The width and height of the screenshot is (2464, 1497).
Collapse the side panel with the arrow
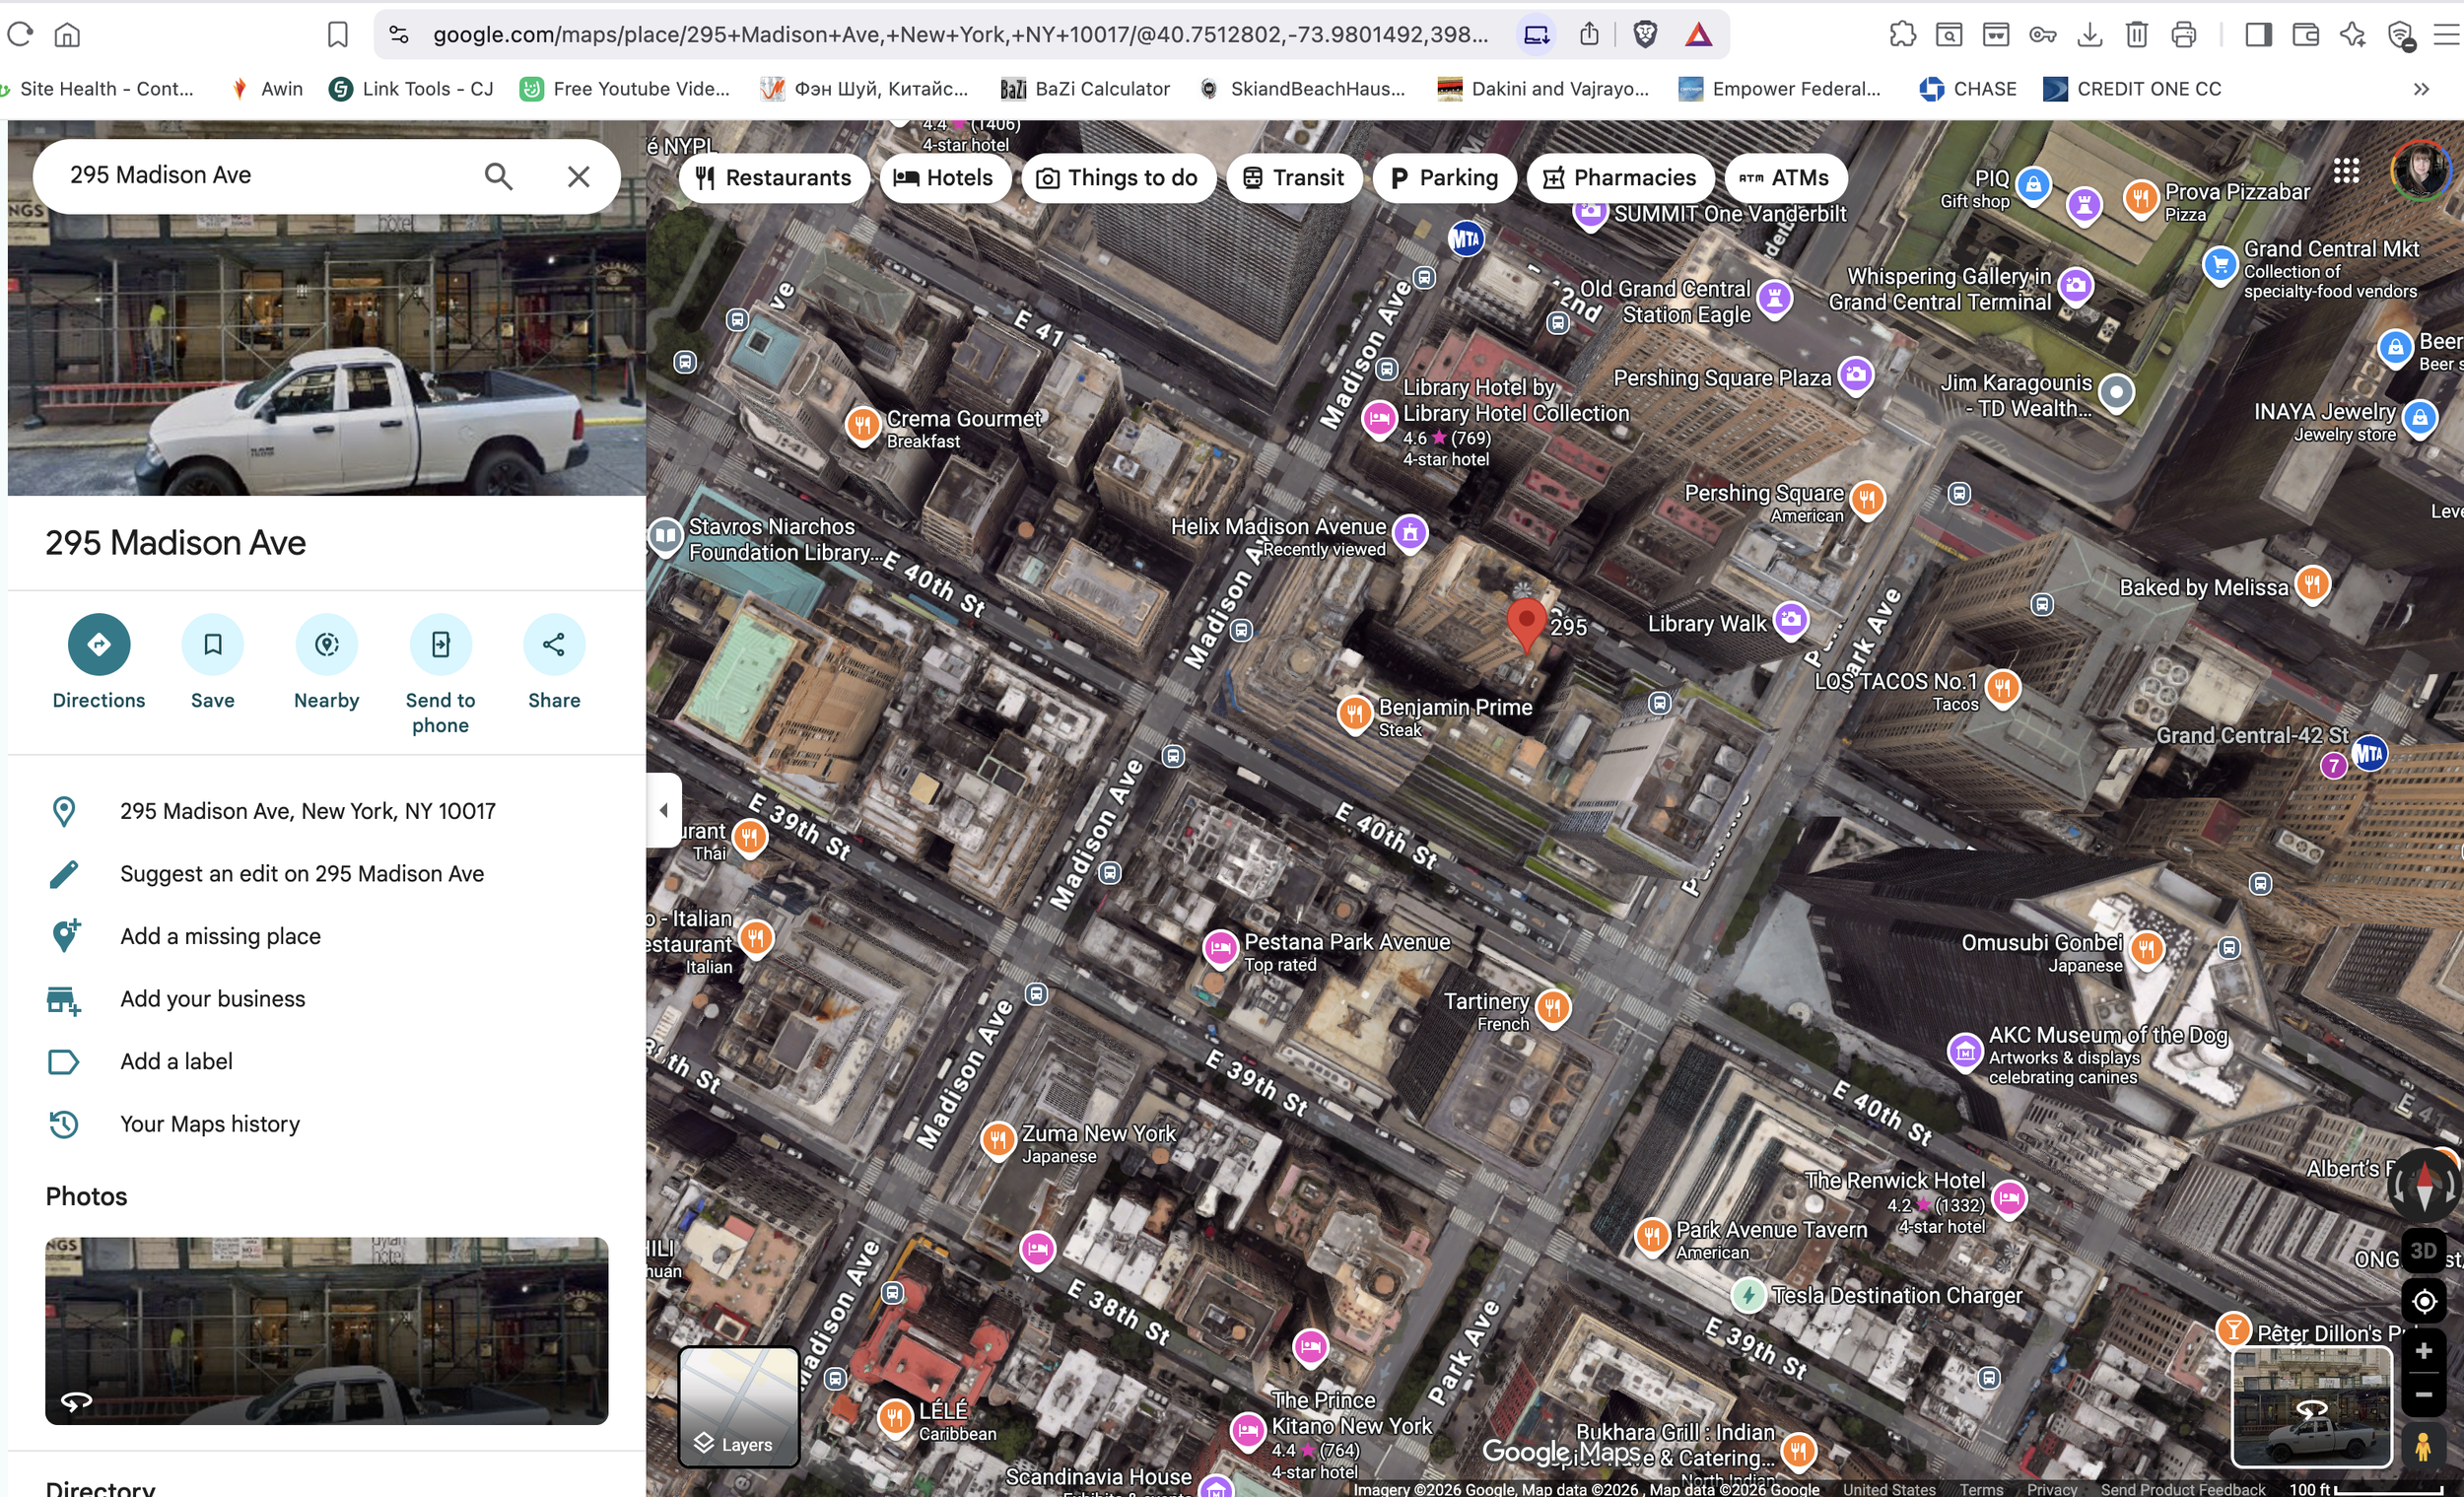tap(664, 810)
